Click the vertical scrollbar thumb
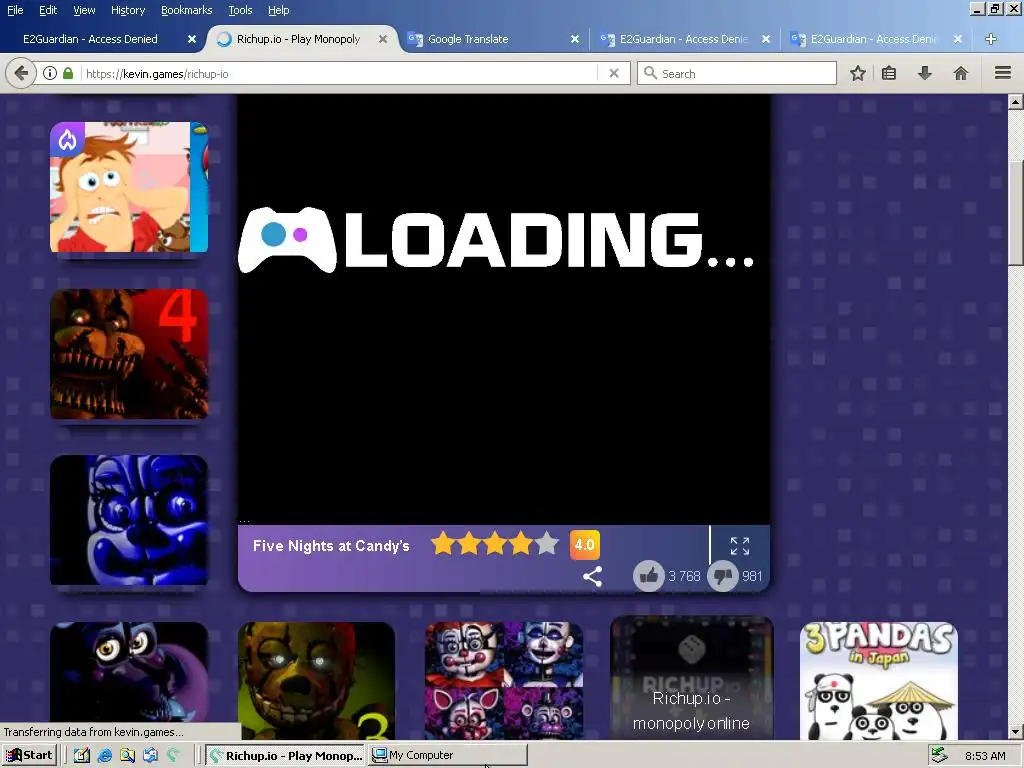Viewport: 1024px width, 768px height. [x=1016, y=212]
